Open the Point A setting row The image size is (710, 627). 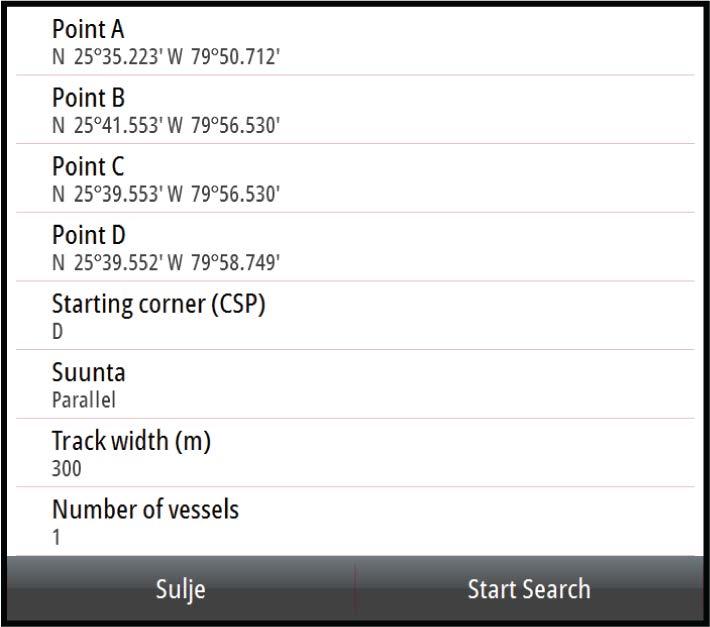[x=355, y=42]
